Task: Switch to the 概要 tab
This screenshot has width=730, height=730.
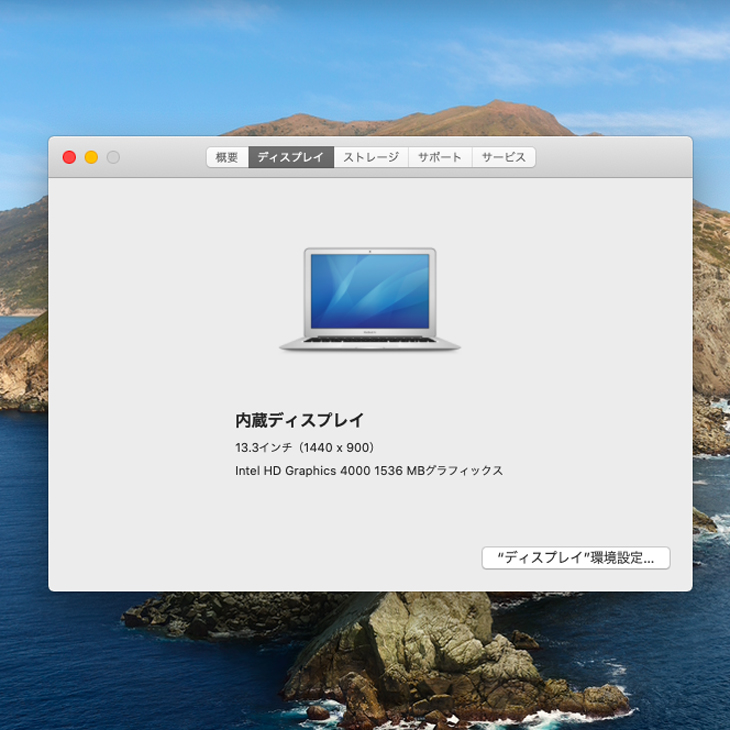Action: coord(227,157)
